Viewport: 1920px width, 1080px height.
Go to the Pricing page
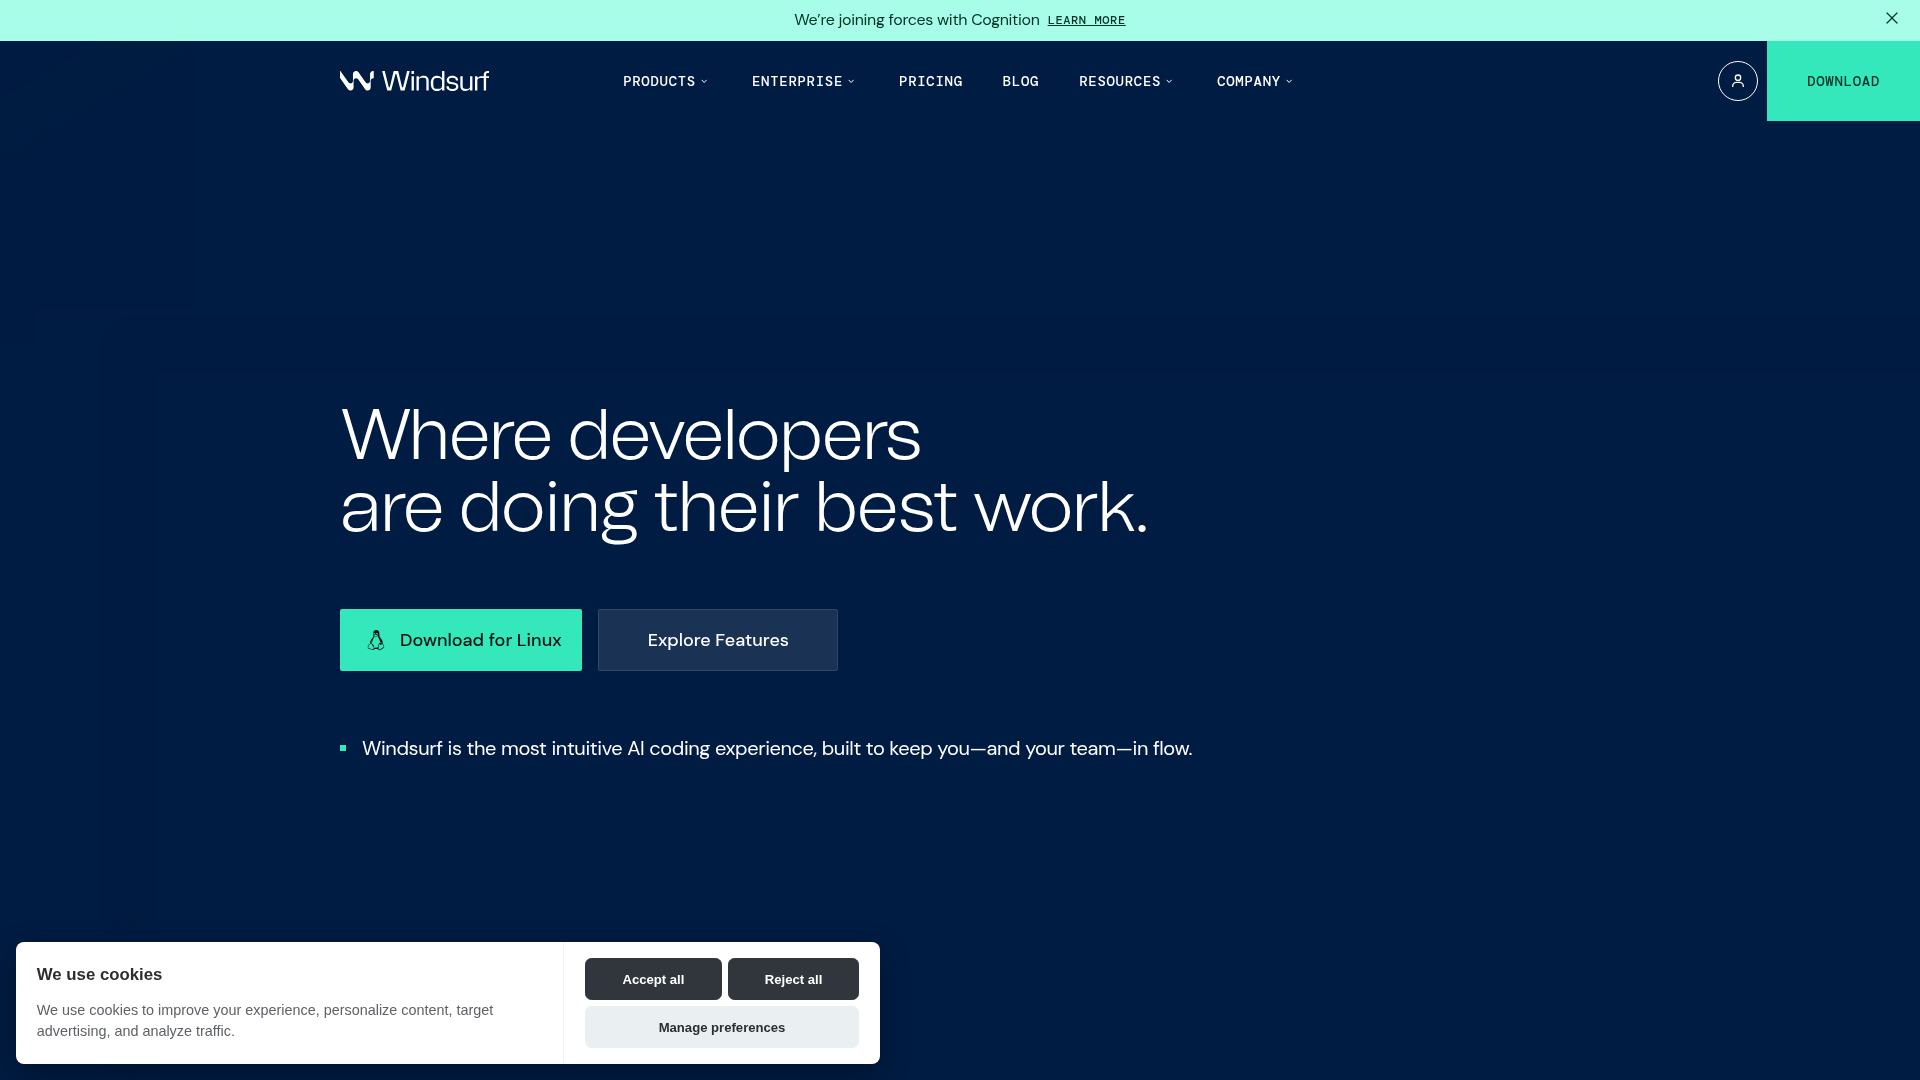click(x=930, y=81)
